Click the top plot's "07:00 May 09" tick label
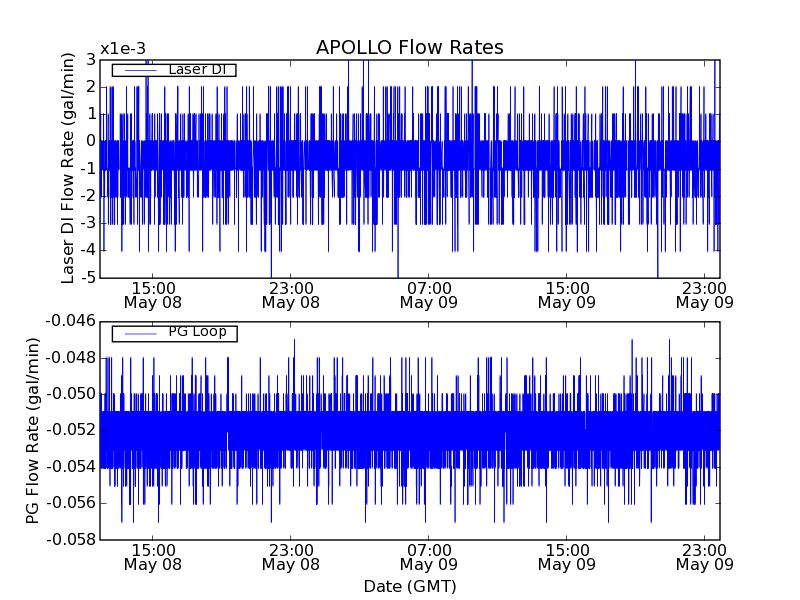 tap(428, 294)
